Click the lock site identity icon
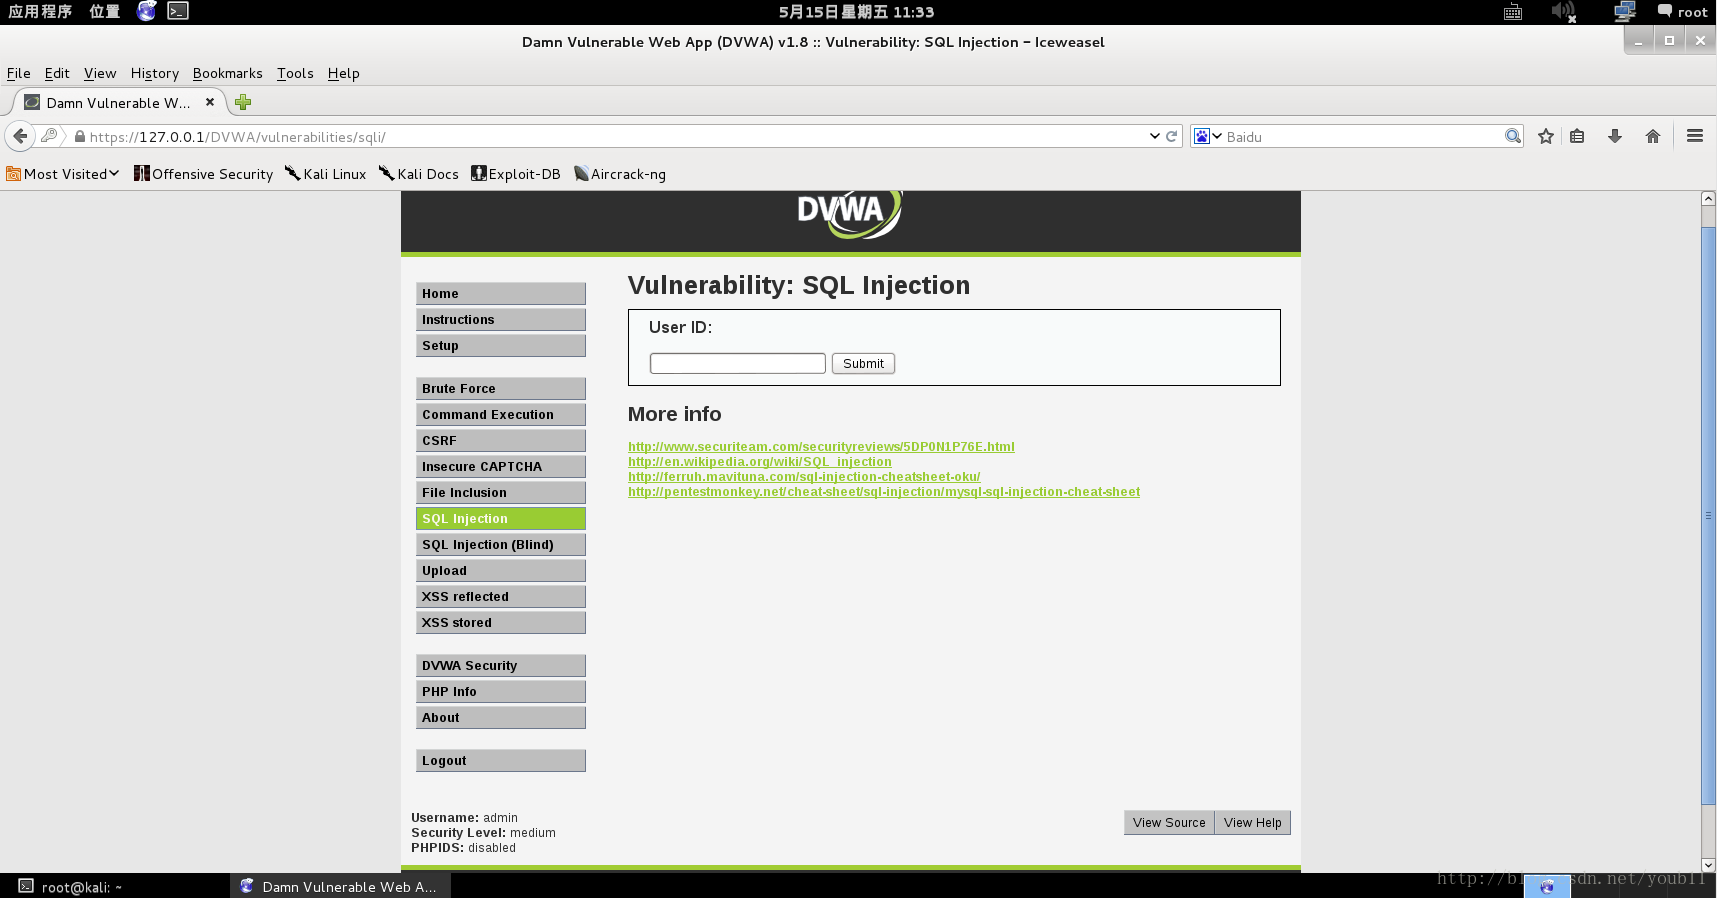 [x=80, y=136]
